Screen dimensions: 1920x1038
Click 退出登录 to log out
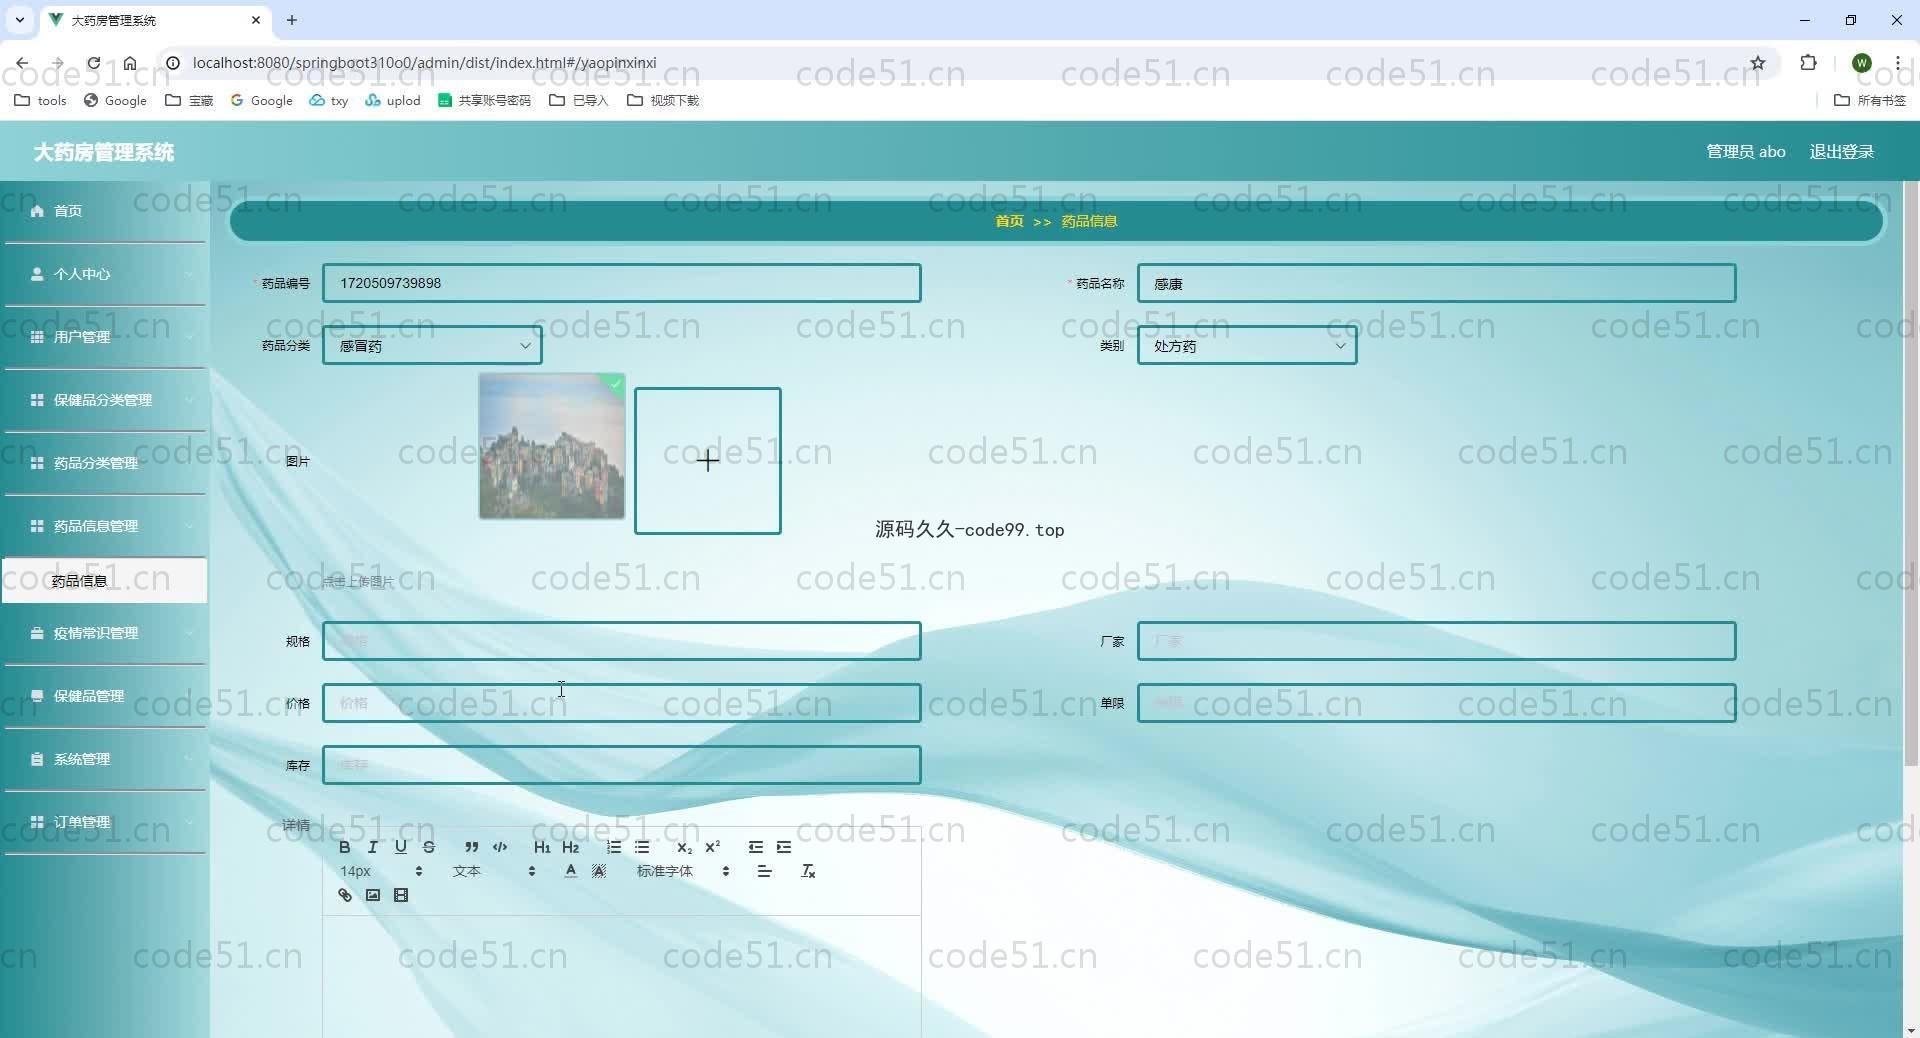click(1841, 152)
